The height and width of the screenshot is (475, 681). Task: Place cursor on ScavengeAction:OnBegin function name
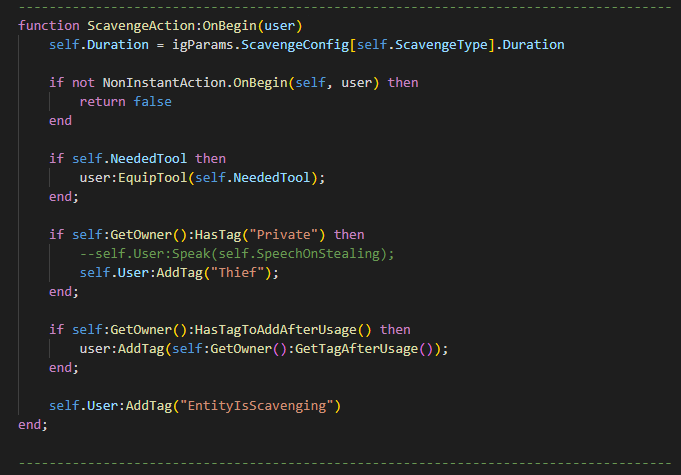172,26
